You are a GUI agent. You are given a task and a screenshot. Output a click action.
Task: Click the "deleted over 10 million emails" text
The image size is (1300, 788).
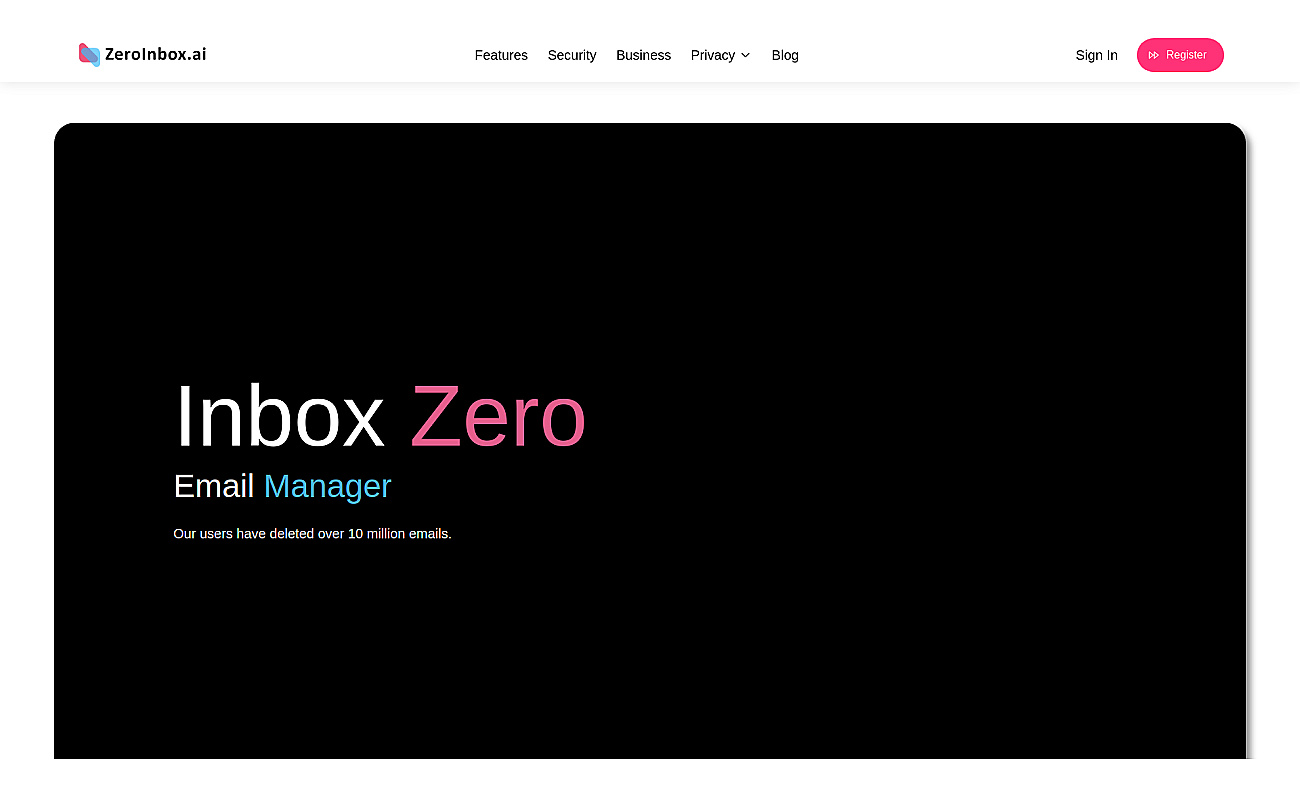click(x=360, y=534)
